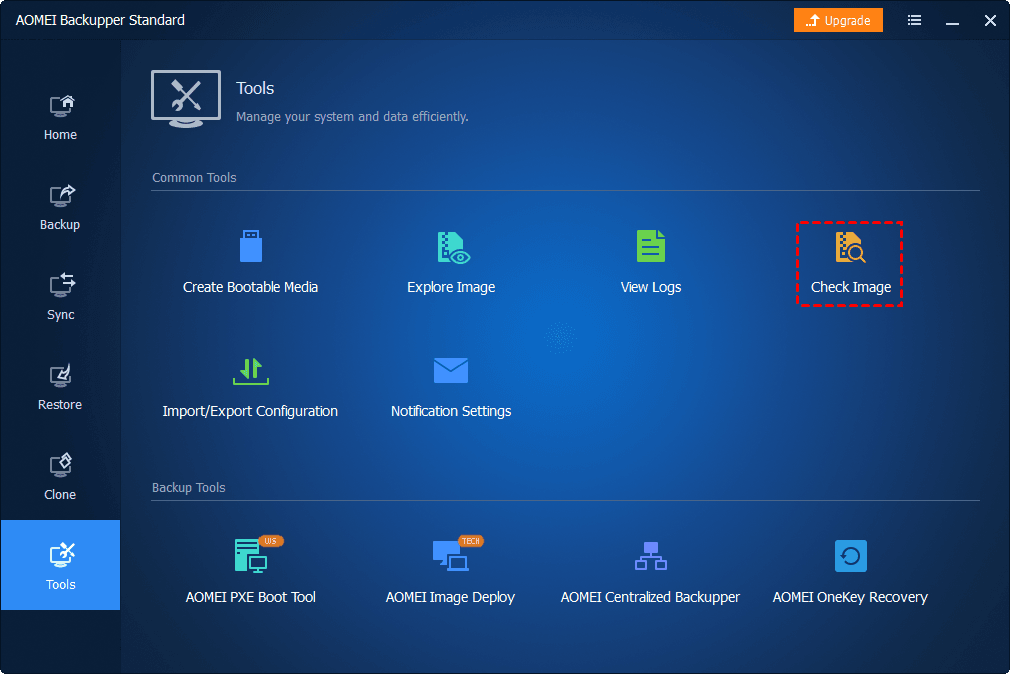Open the Clone sidebar tab
This screenshot has width=1010, height=674.
tap(61, 477)
